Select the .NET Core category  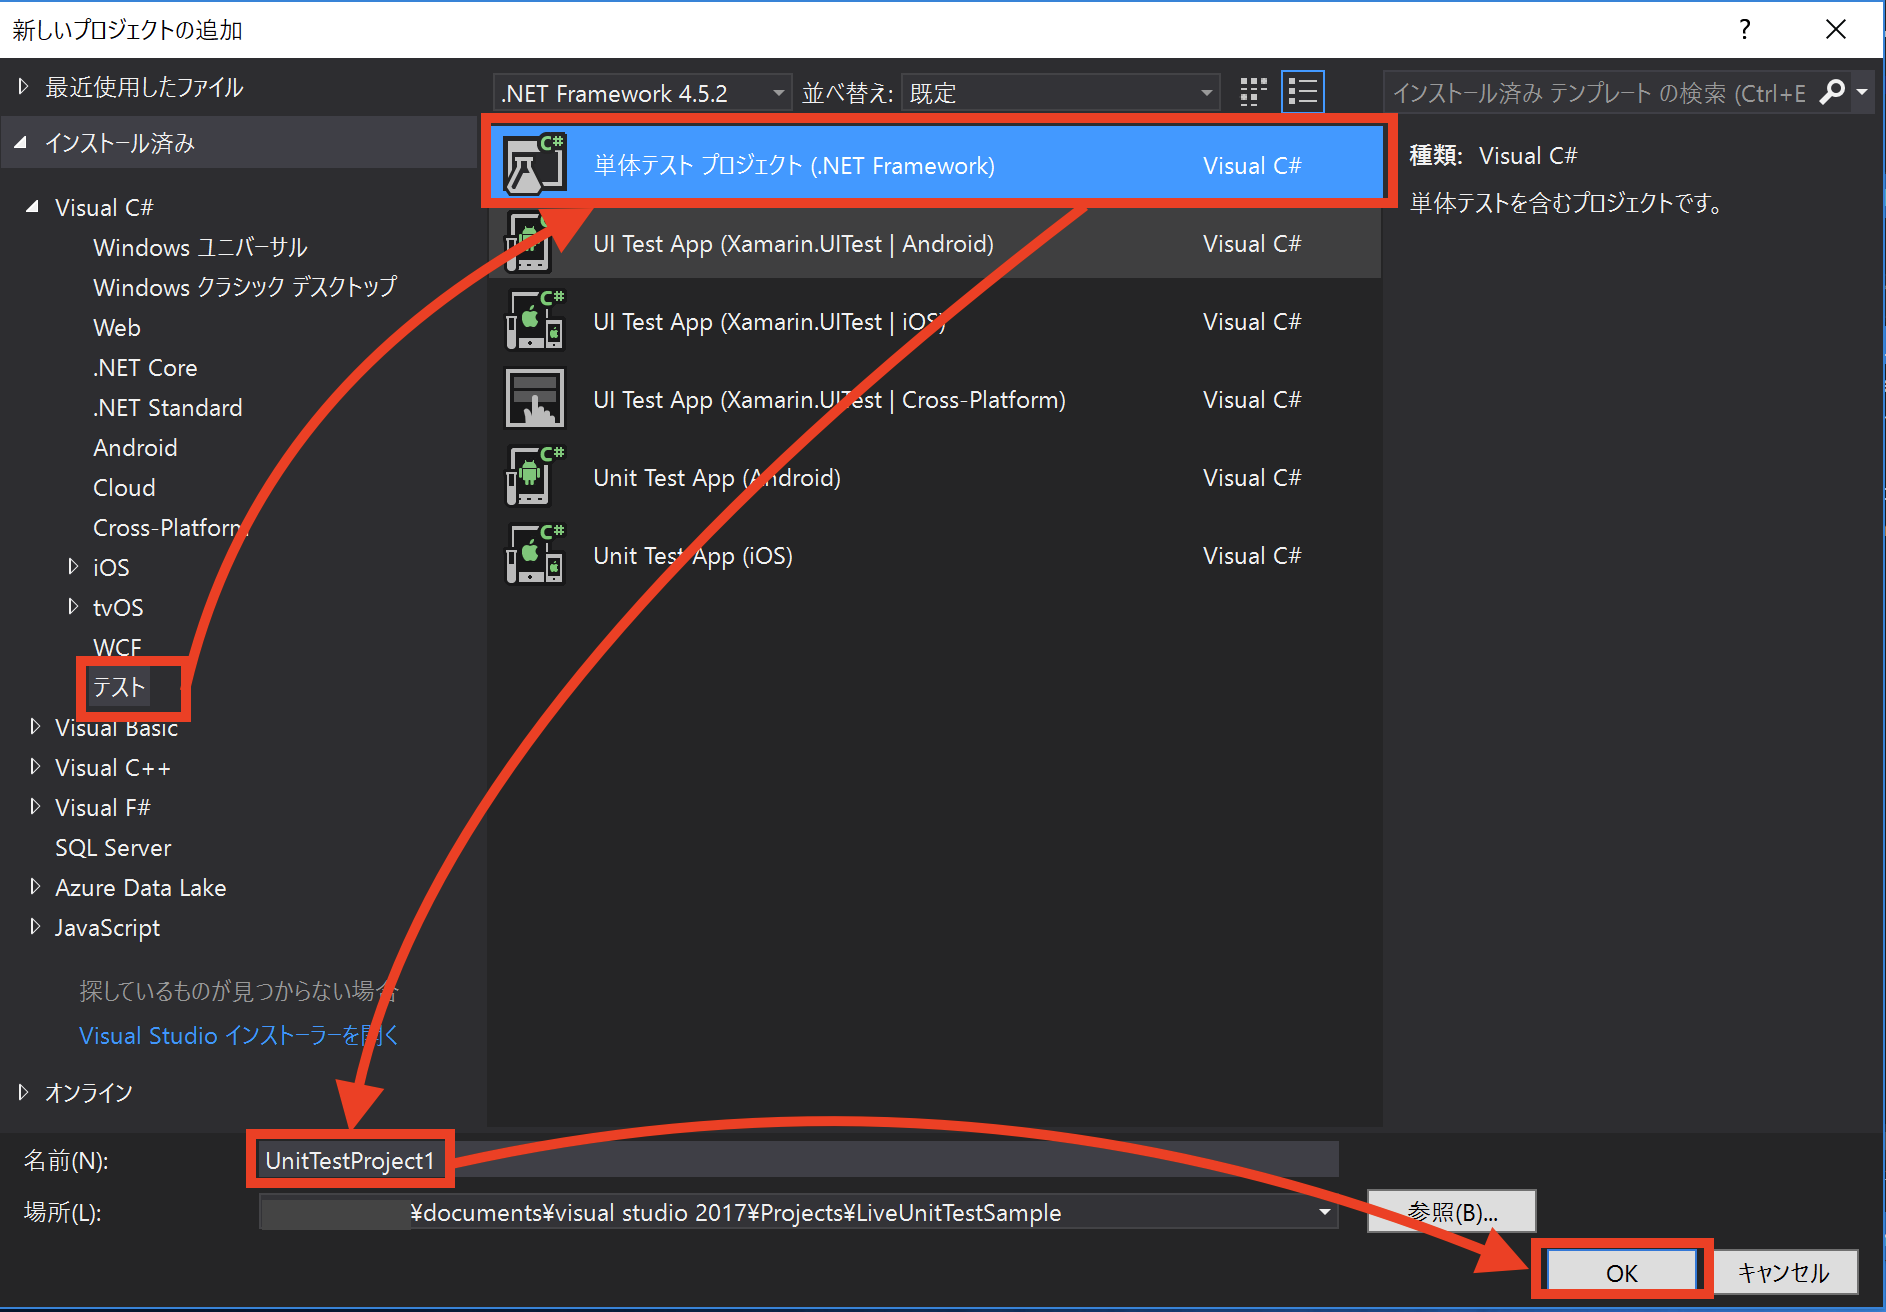point(145,367)
